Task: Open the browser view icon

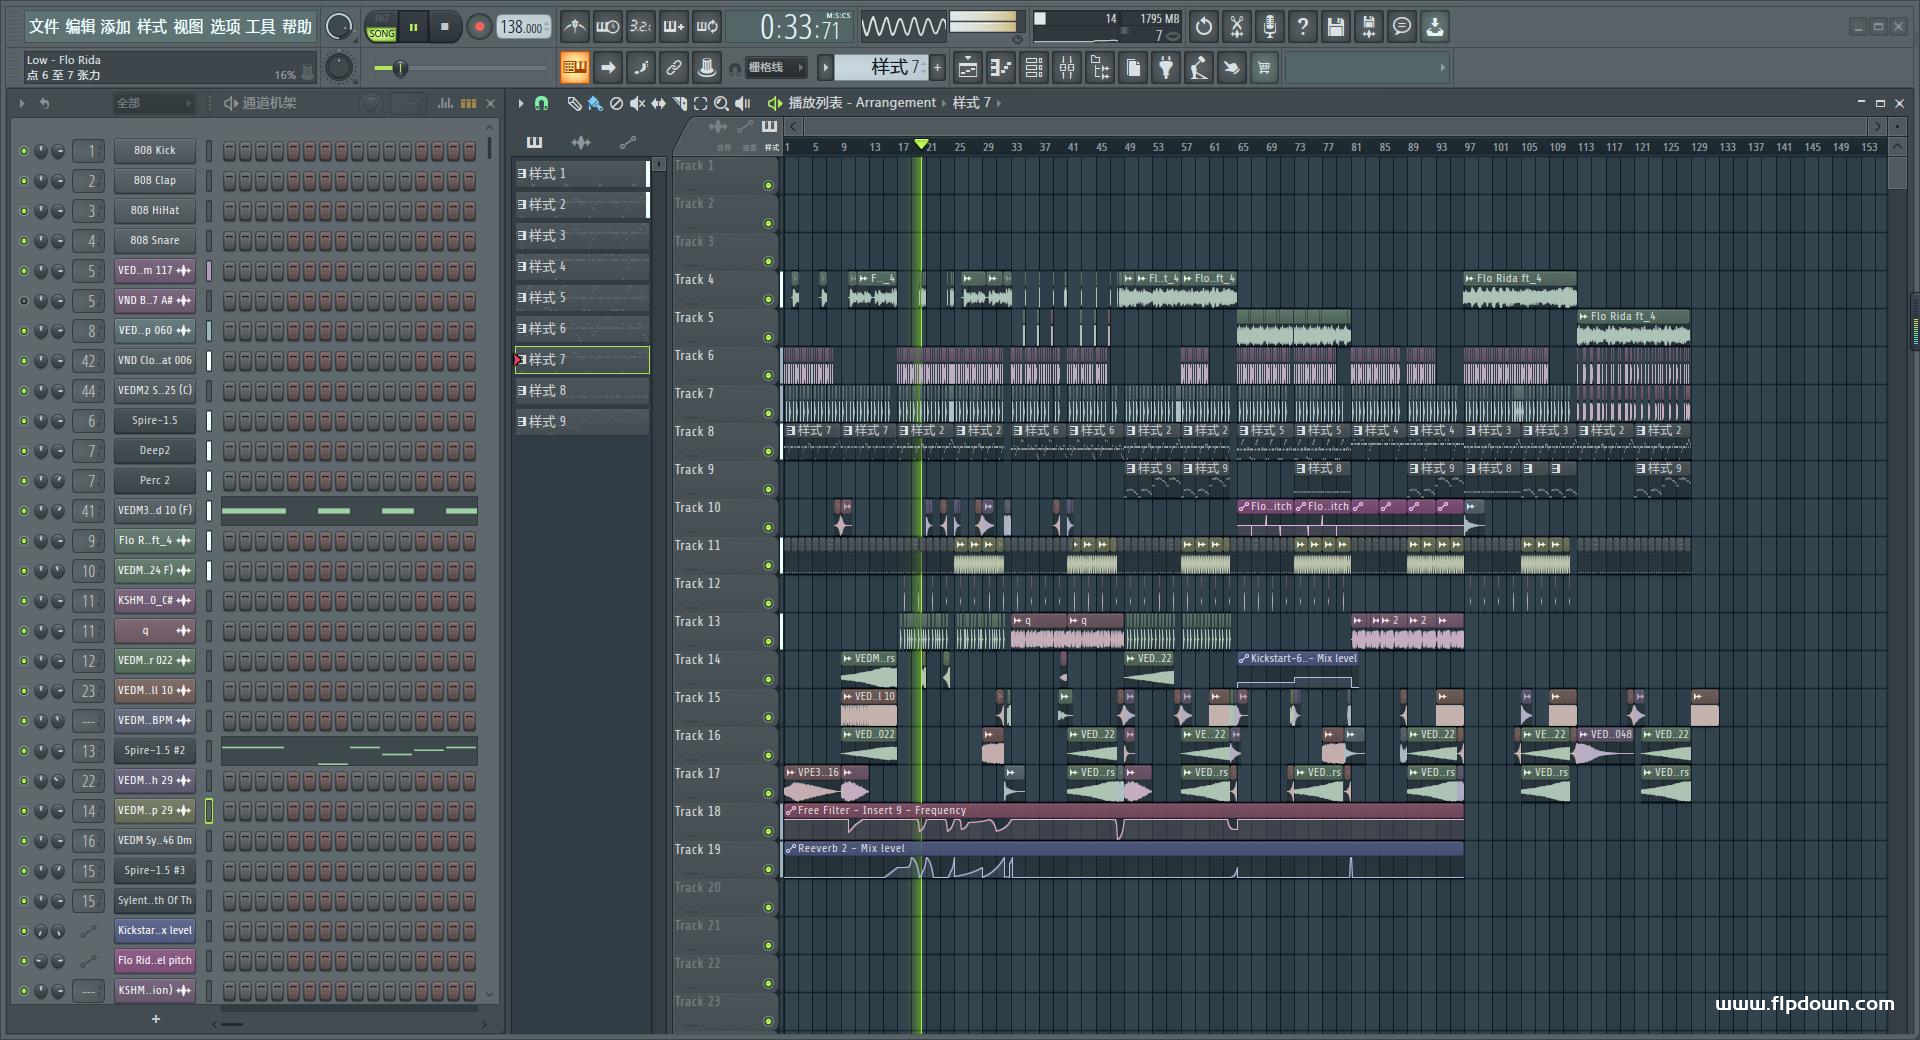Action: tap(1100, 68)
